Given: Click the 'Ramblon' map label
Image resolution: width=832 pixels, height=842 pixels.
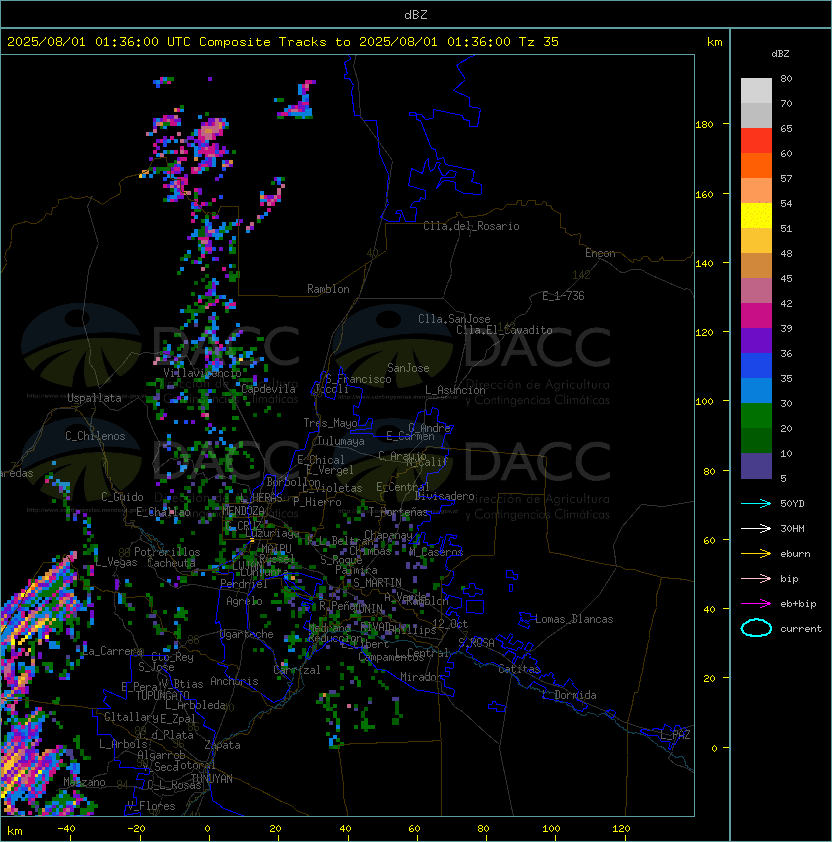Looking at the screenshot, I should [x=328, y=289].
